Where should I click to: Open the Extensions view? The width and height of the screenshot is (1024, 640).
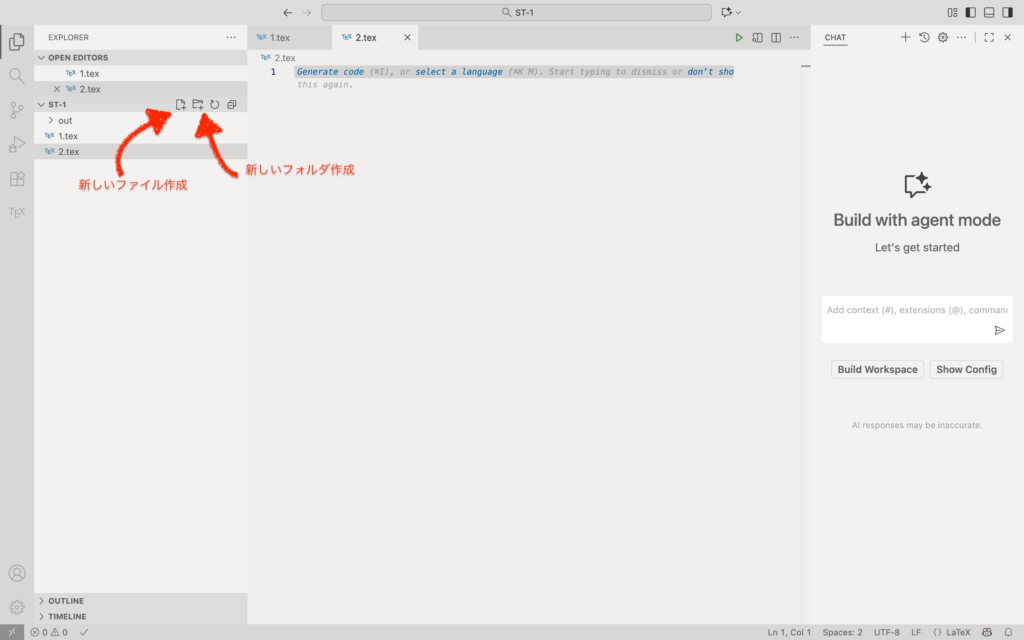pos(16,179)
